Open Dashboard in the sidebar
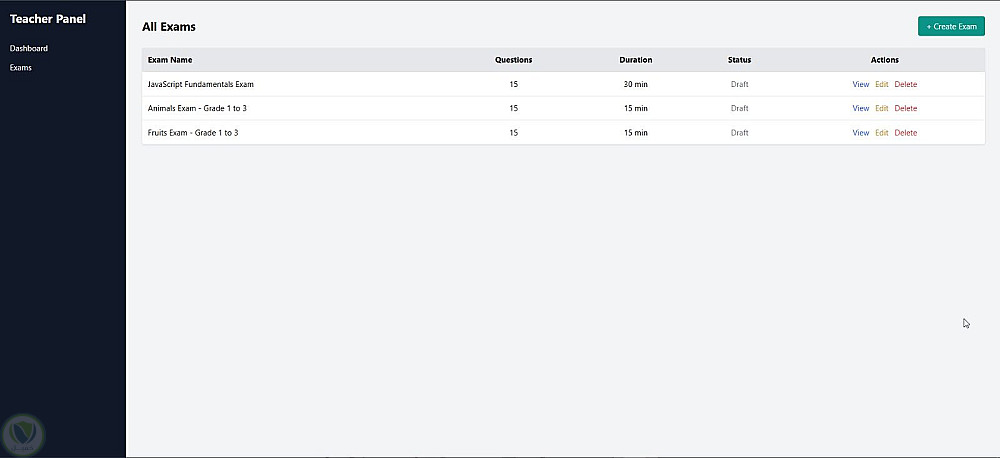The image size is (1000, 458). click(29, 48)
